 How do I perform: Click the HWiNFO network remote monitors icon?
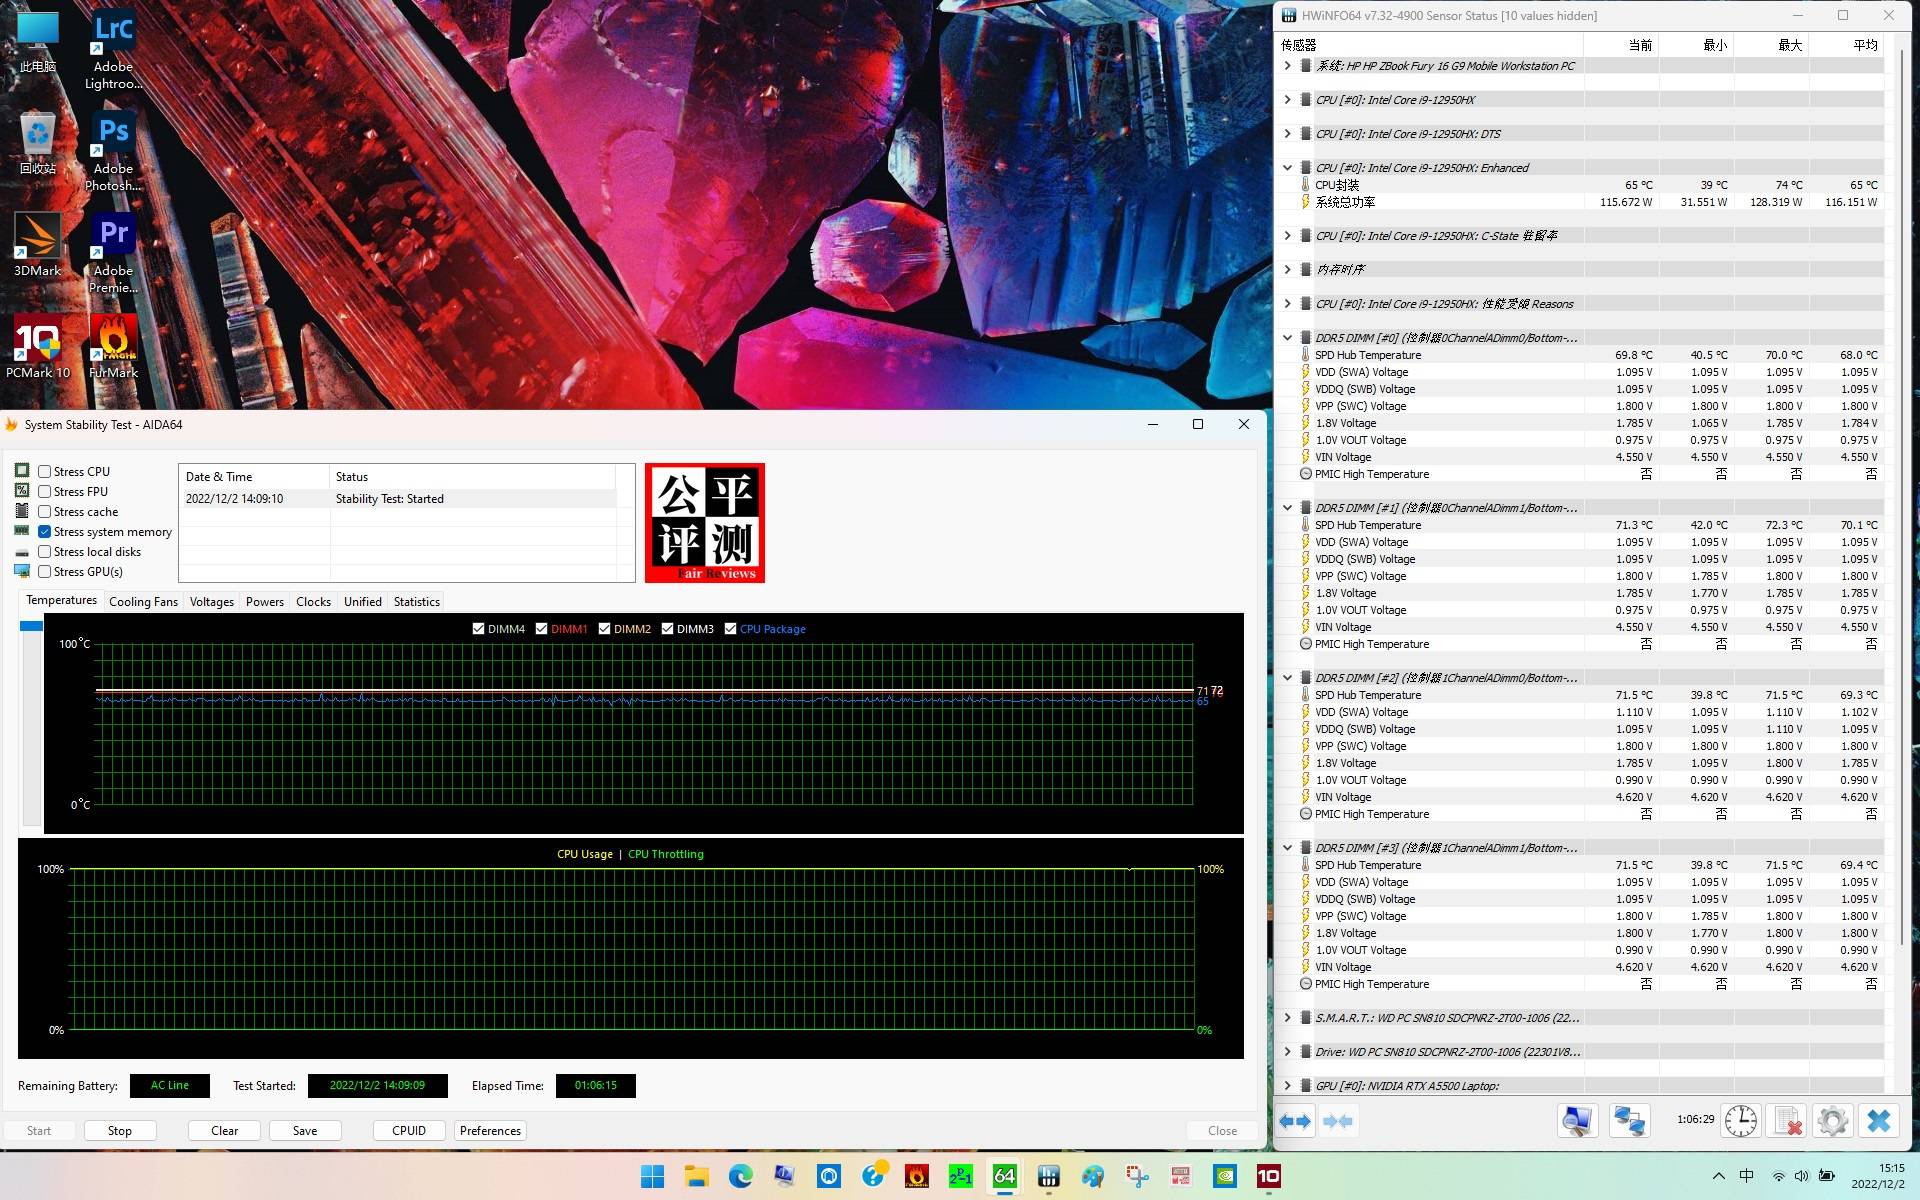pos(1628,1121)
